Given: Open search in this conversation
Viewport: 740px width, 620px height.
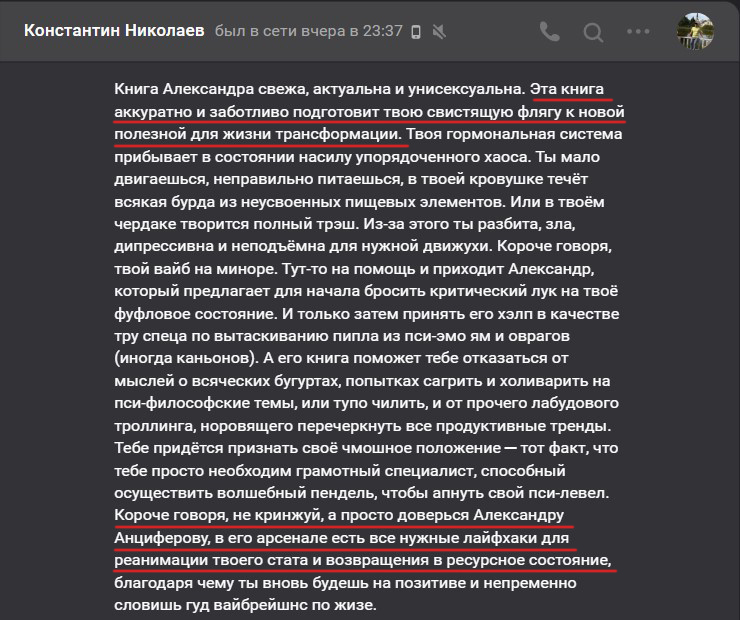Looking at the screenshot, I should pos(593,32).
